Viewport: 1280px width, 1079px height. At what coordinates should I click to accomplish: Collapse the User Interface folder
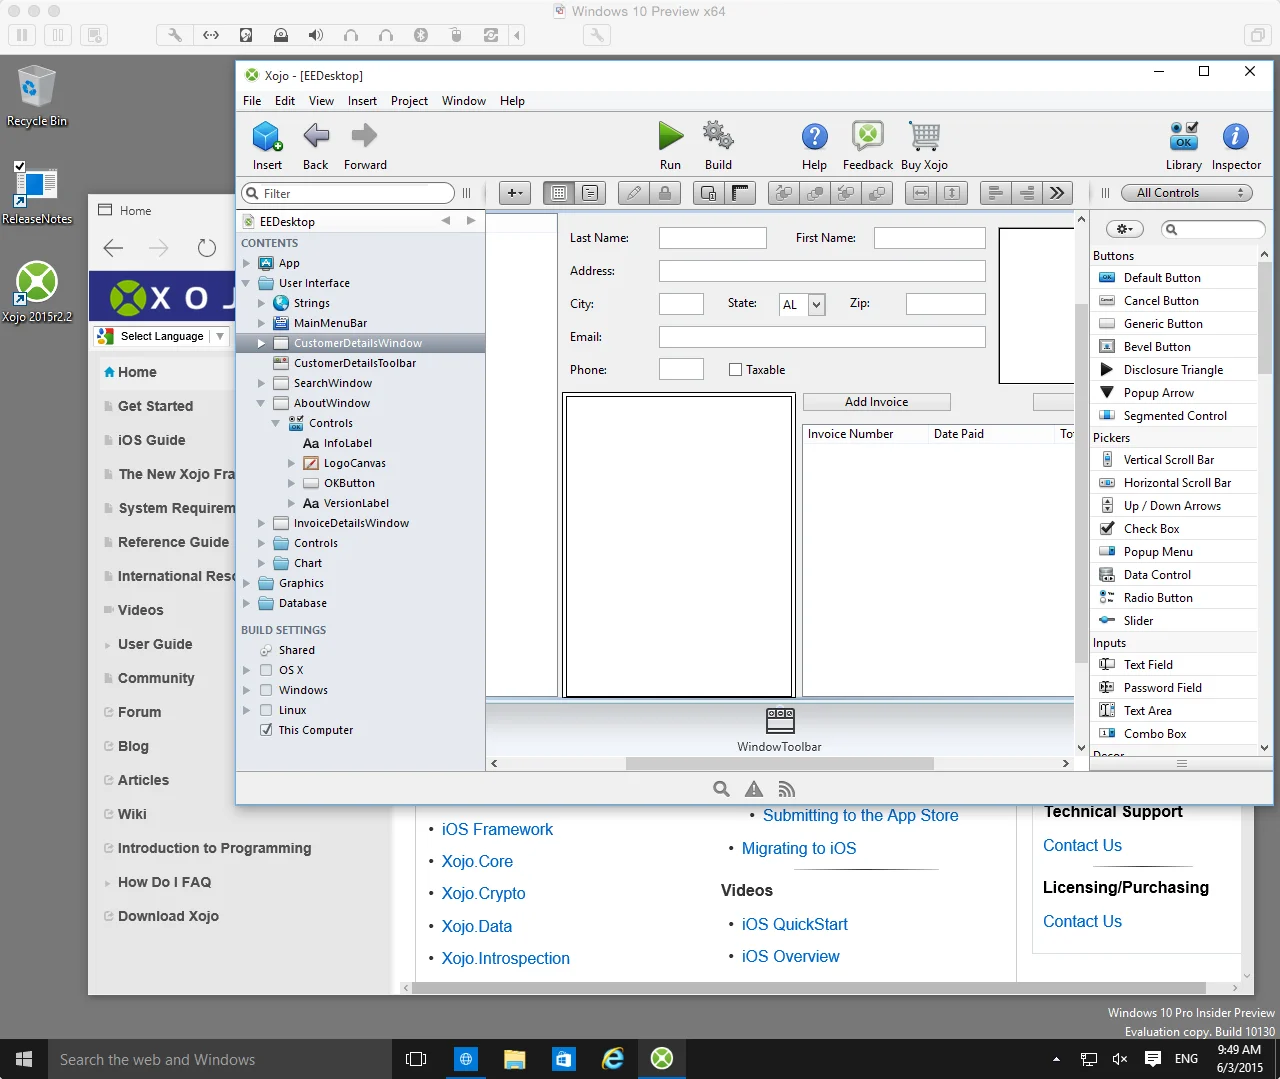click(x=246, y=283)
